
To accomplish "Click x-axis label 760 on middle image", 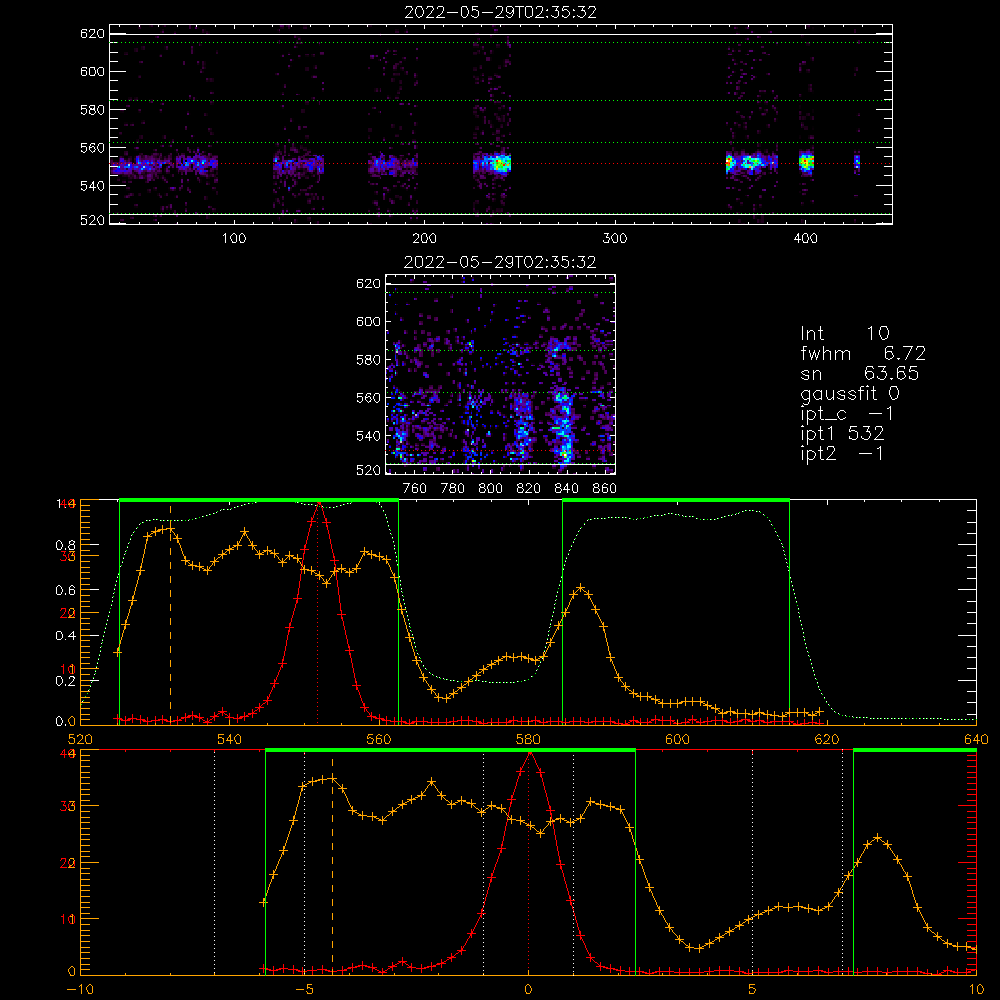I will click(x=415, y=489).
